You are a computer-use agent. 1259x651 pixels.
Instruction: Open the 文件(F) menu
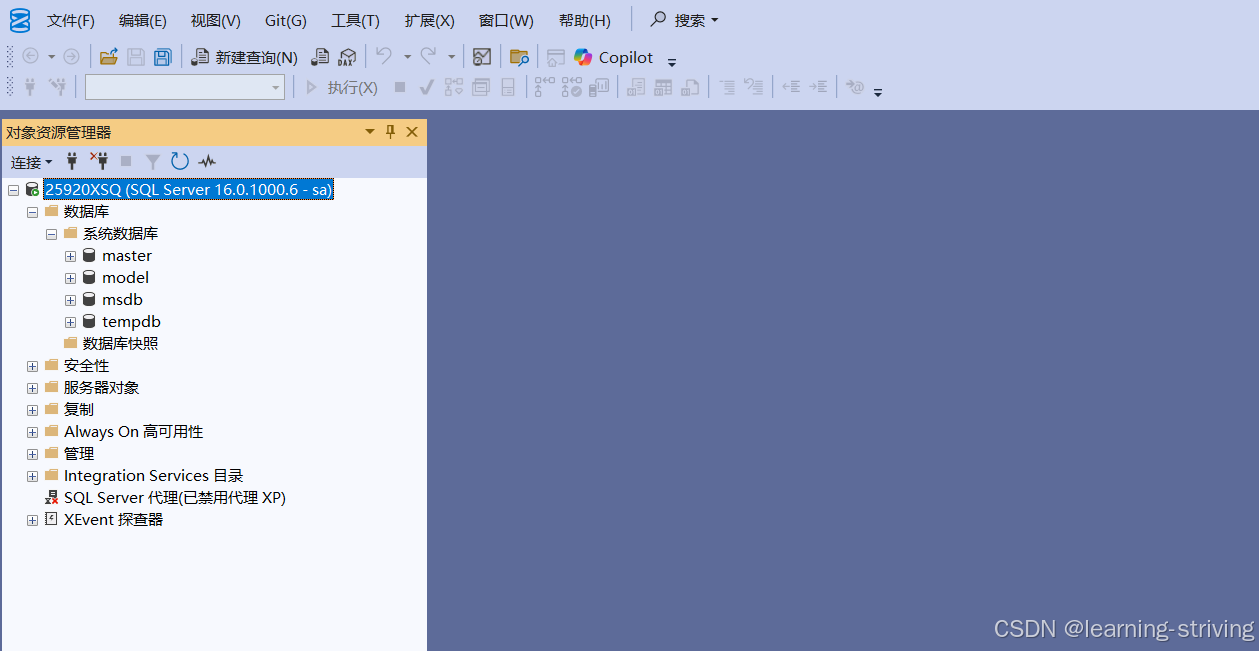click(x=71, y=20)
